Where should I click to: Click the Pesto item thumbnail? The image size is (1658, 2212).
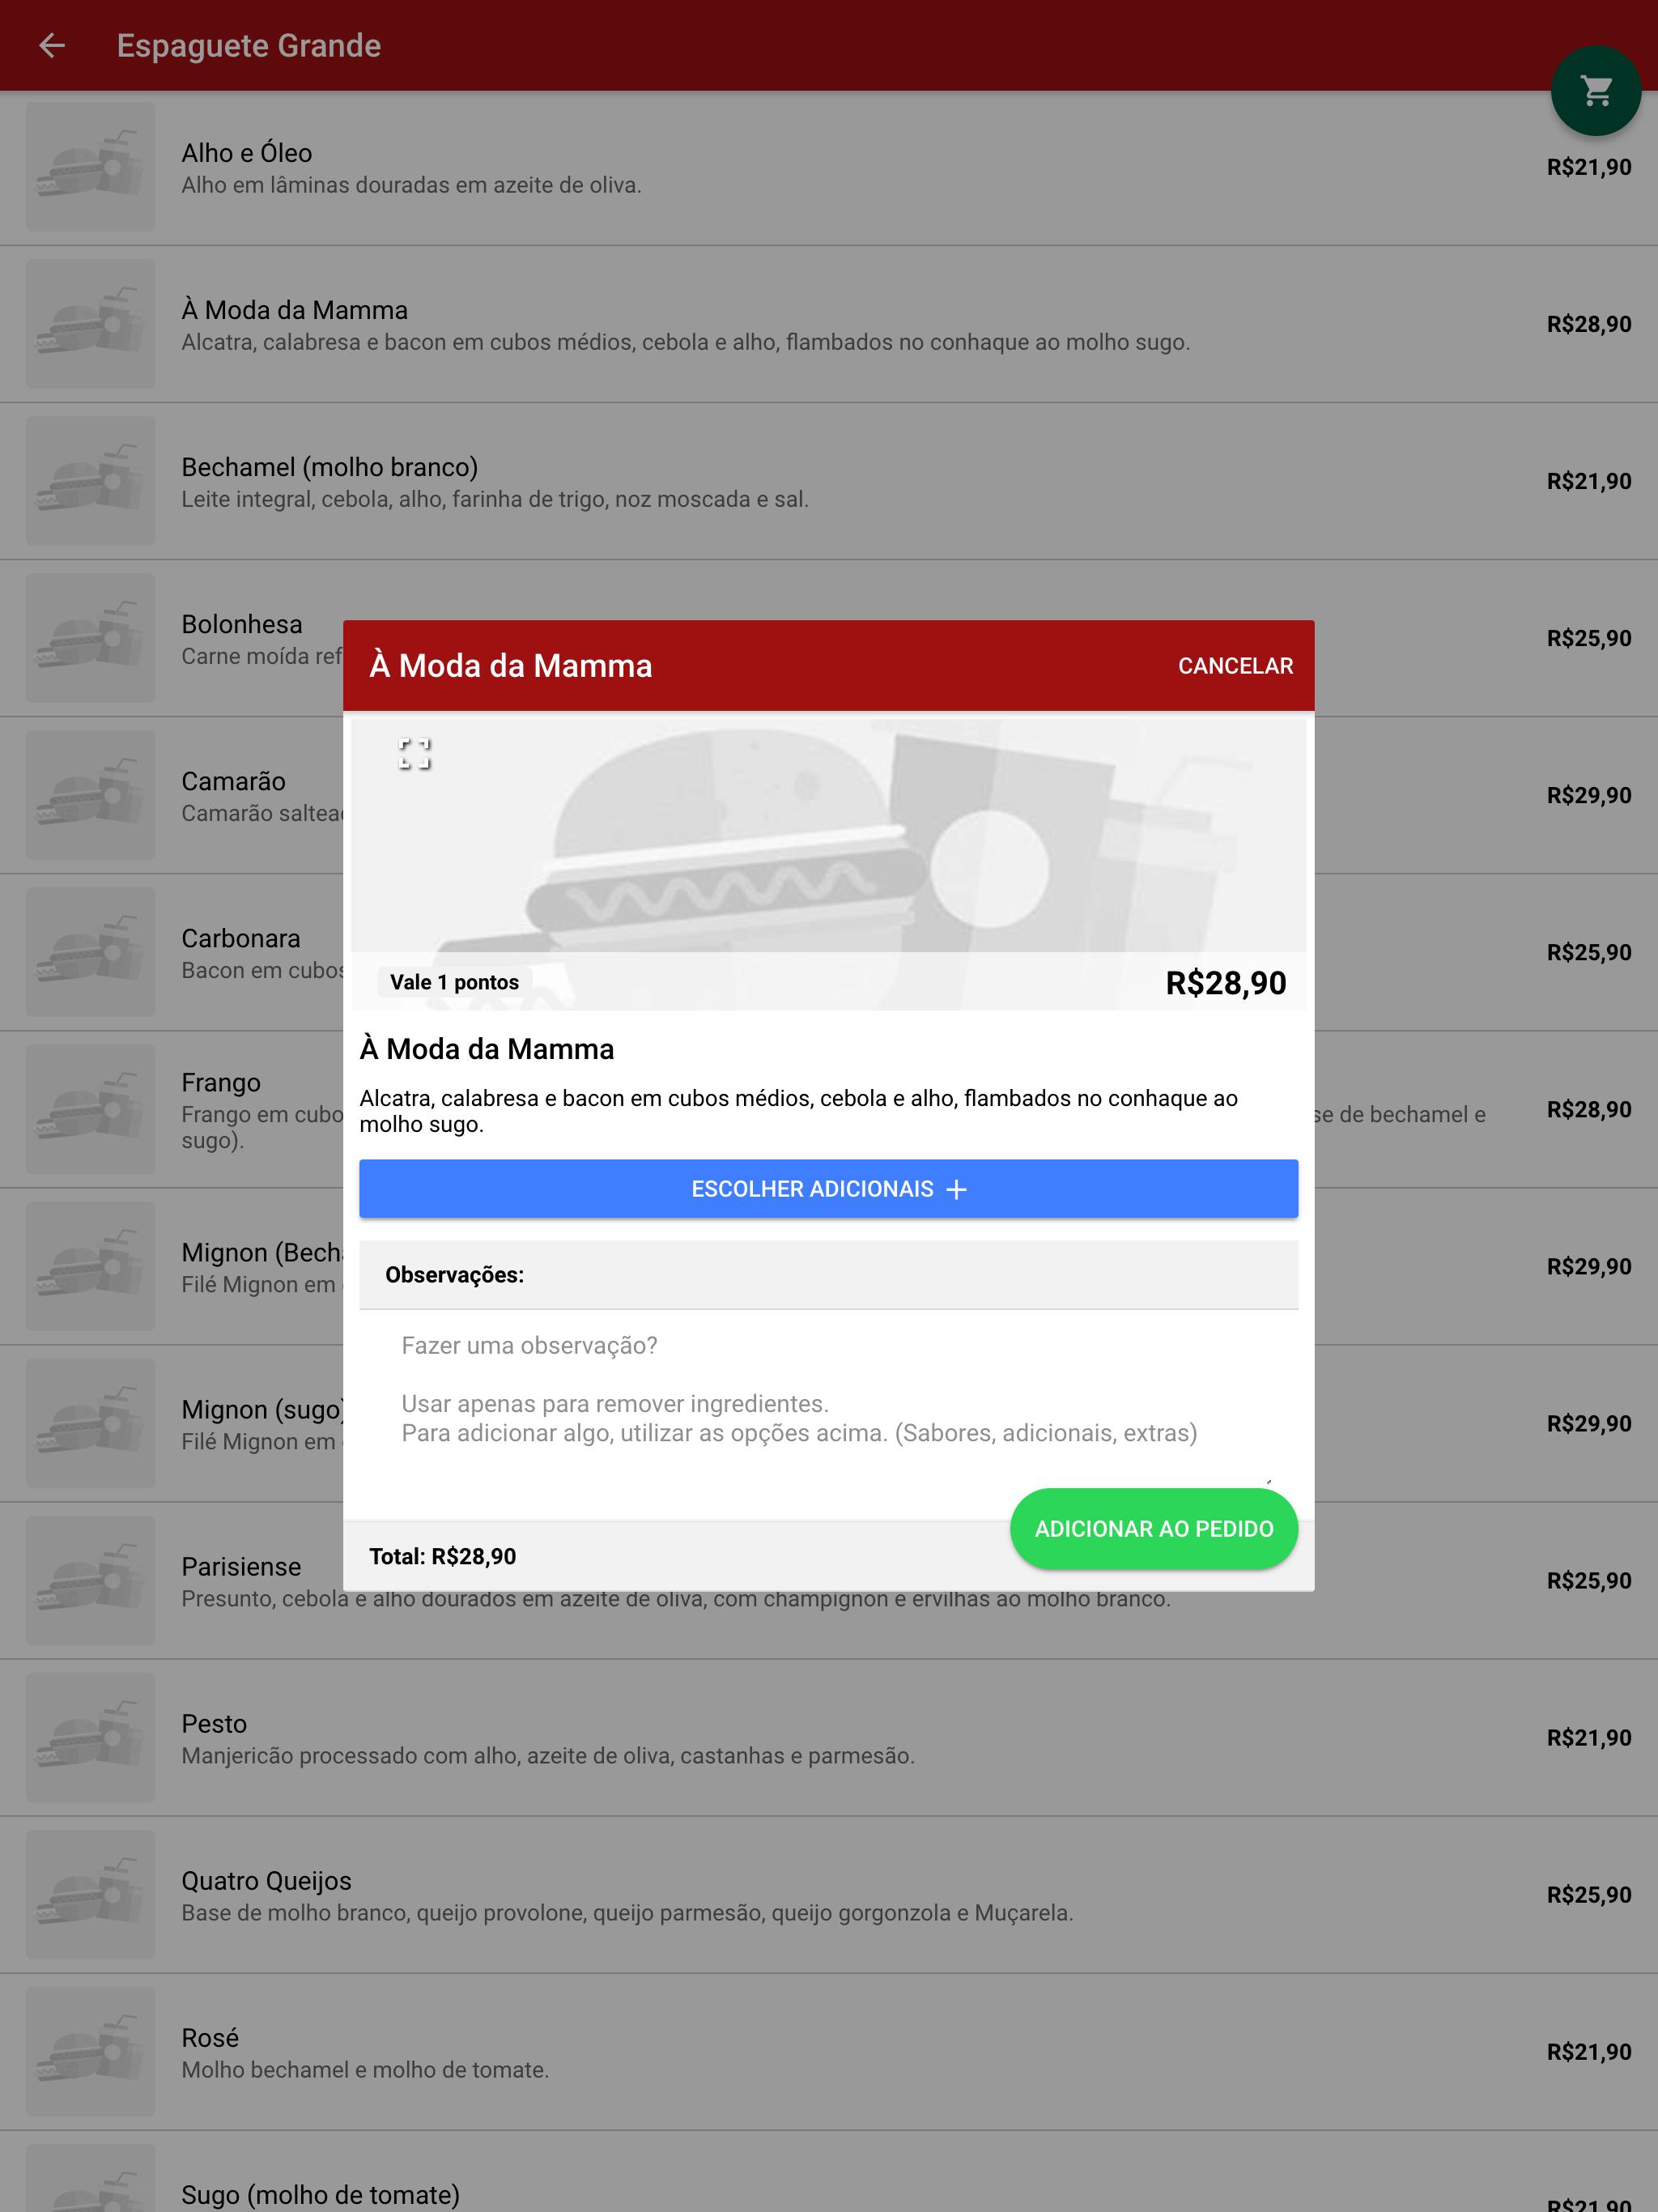point(90,1737)
